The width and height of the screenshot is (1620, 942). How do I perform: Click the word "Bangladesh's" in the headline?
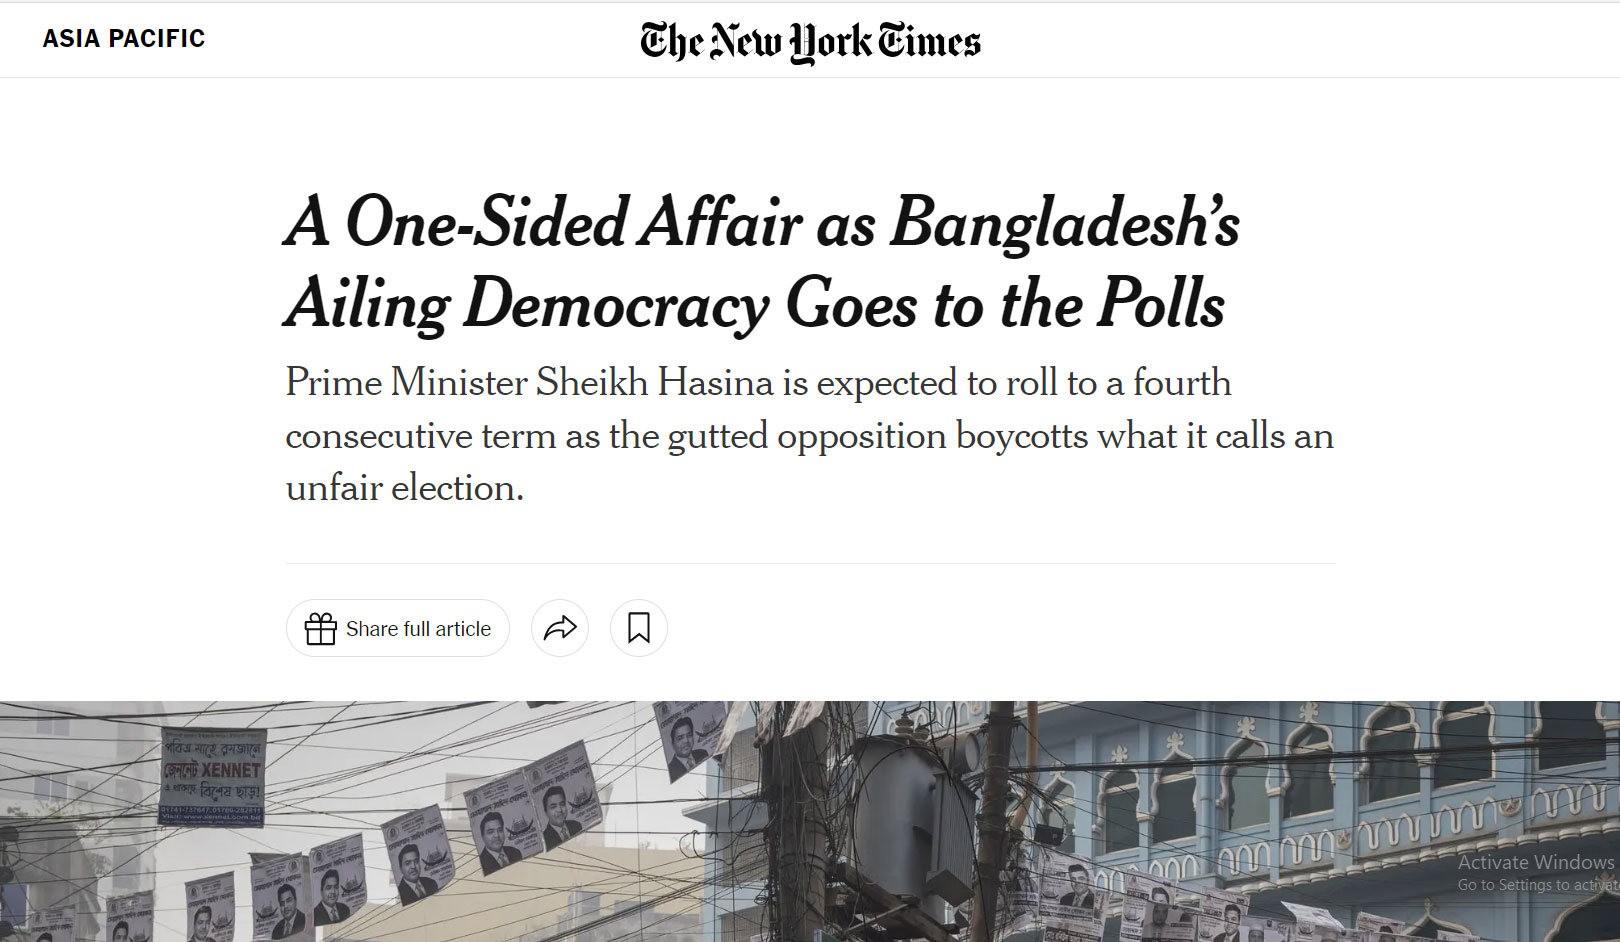click(x=1065, y=221)
